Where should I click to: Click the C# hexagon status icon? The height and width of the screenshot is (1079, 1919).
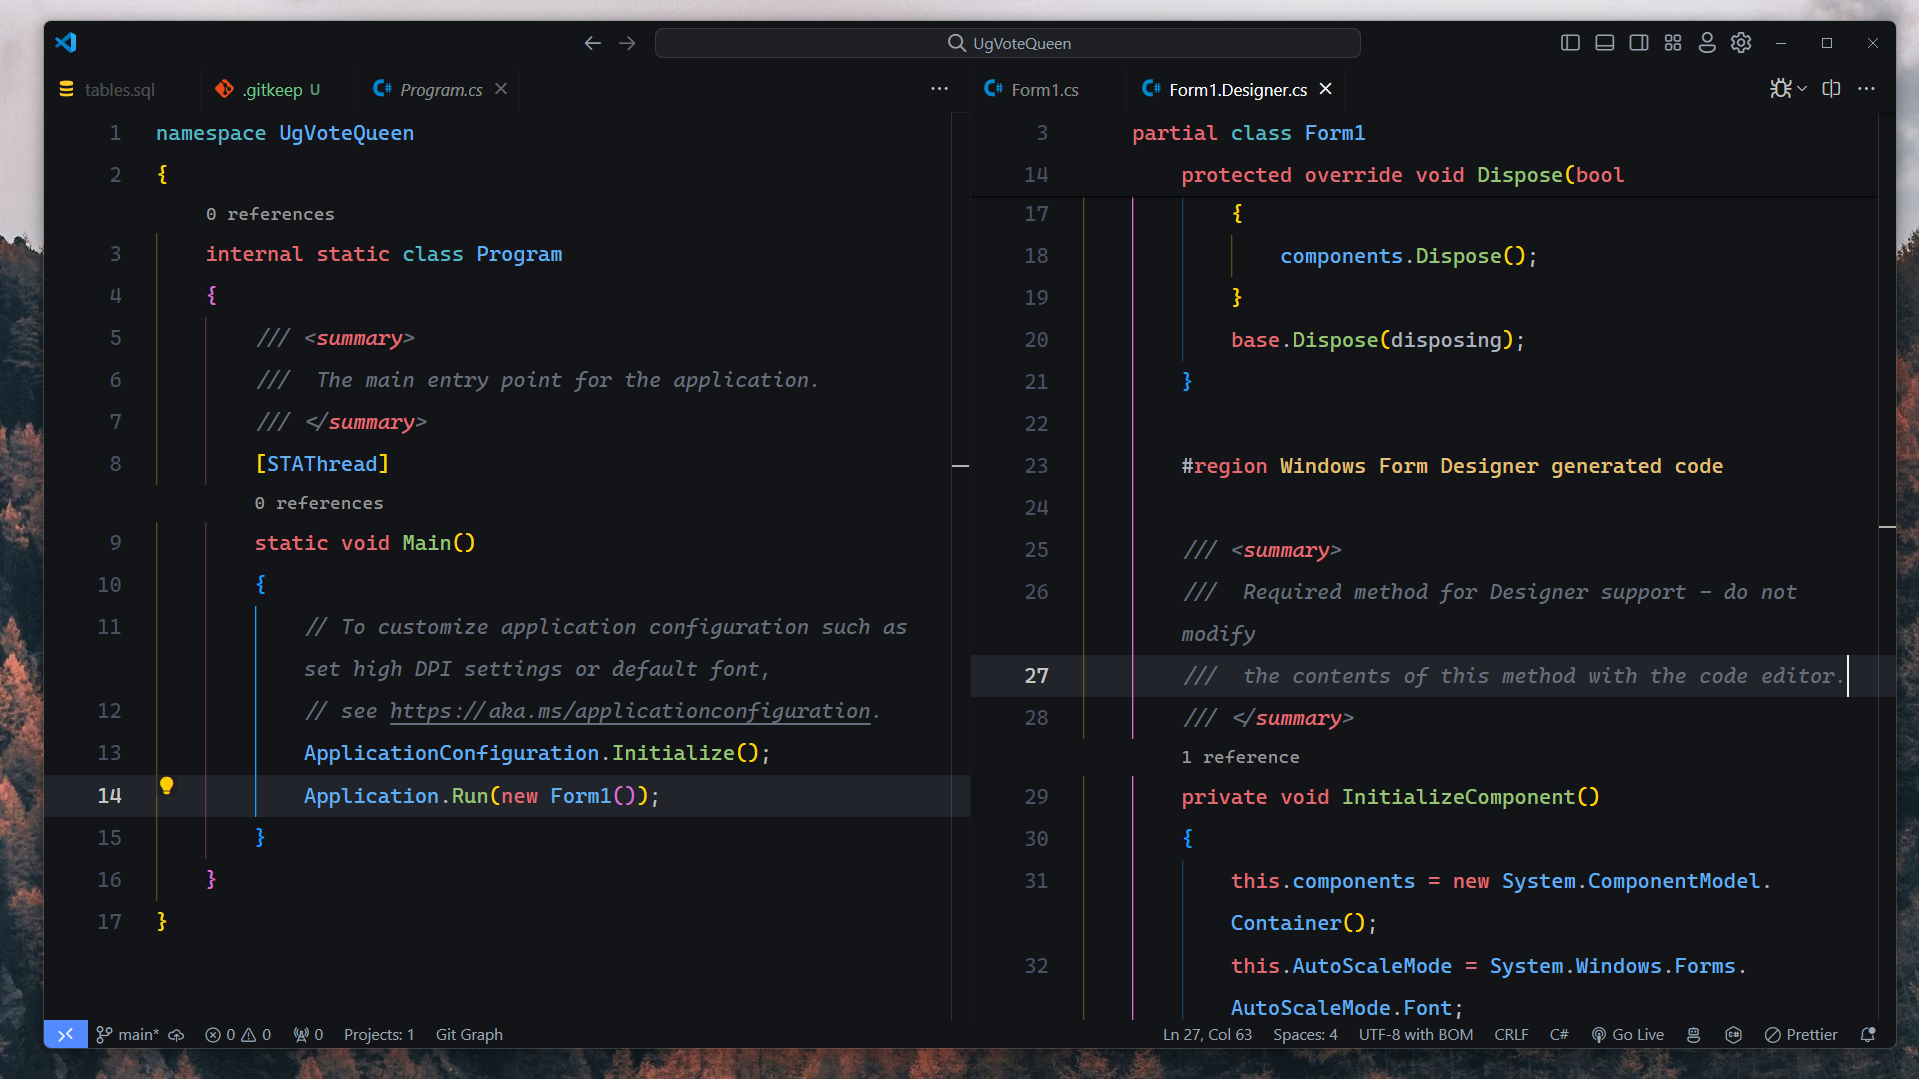pyautogui.click(x=1734, y=1034)
